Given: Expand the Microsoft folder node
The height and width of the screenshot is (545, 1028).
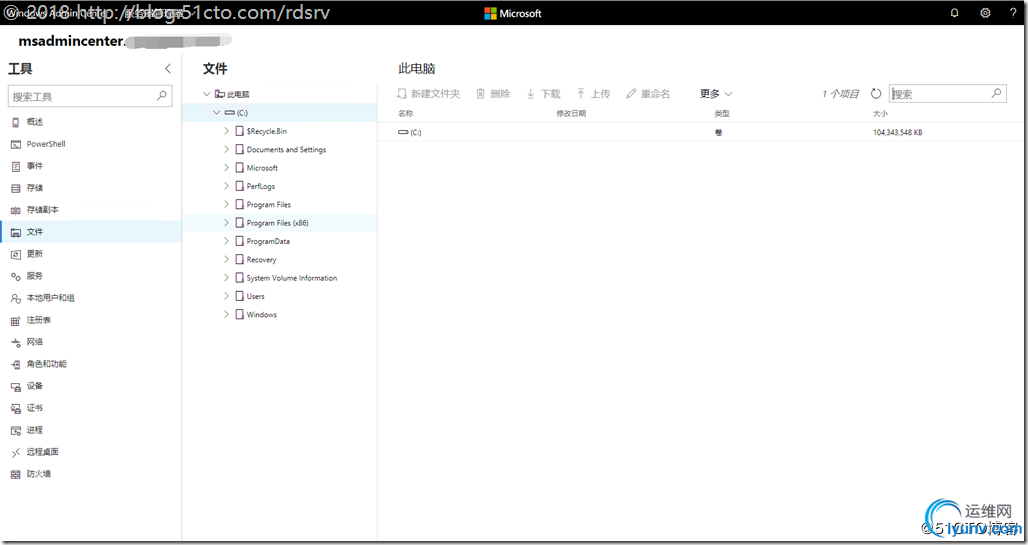Looking at the screenshot, I should 227,168.
